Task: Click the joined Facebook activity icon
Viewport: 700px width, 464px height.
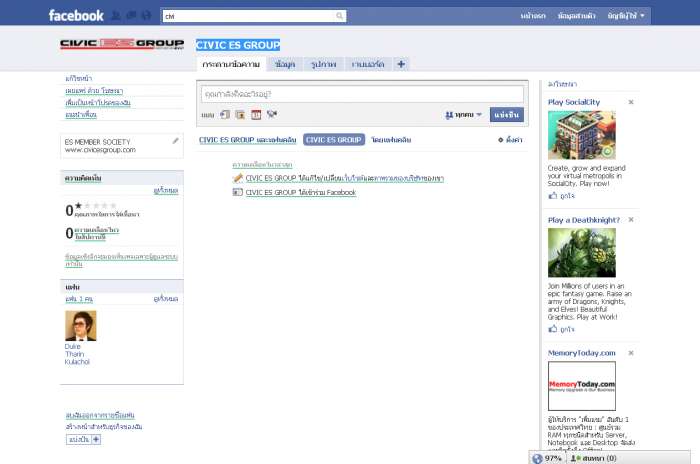Action: click(x=238, y=192)
